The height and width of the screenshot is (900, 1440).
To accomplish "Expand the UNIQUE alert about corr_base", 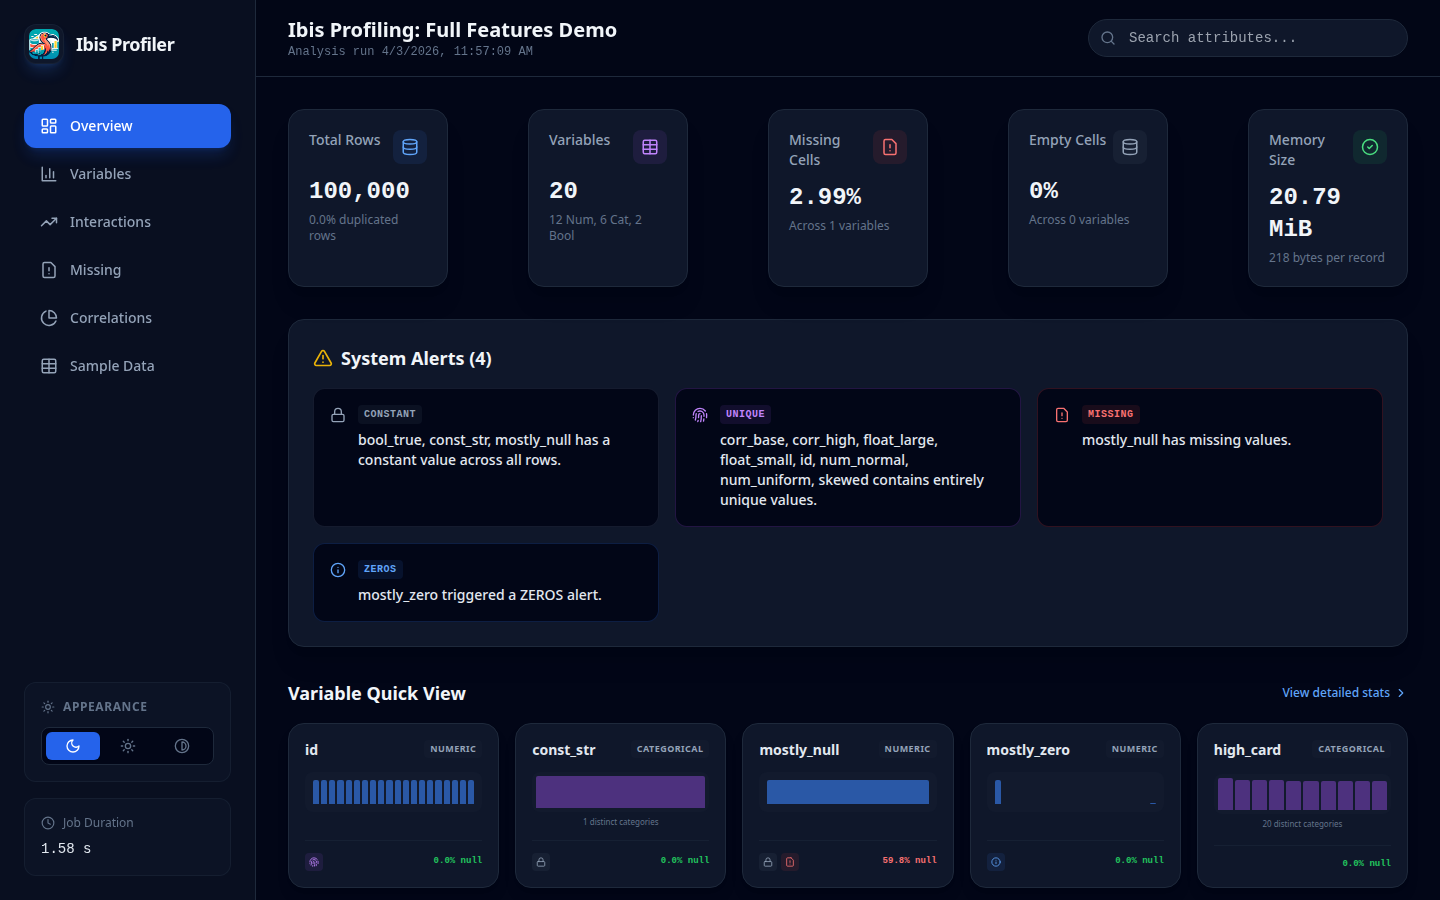I will click(x=847, y=457).
